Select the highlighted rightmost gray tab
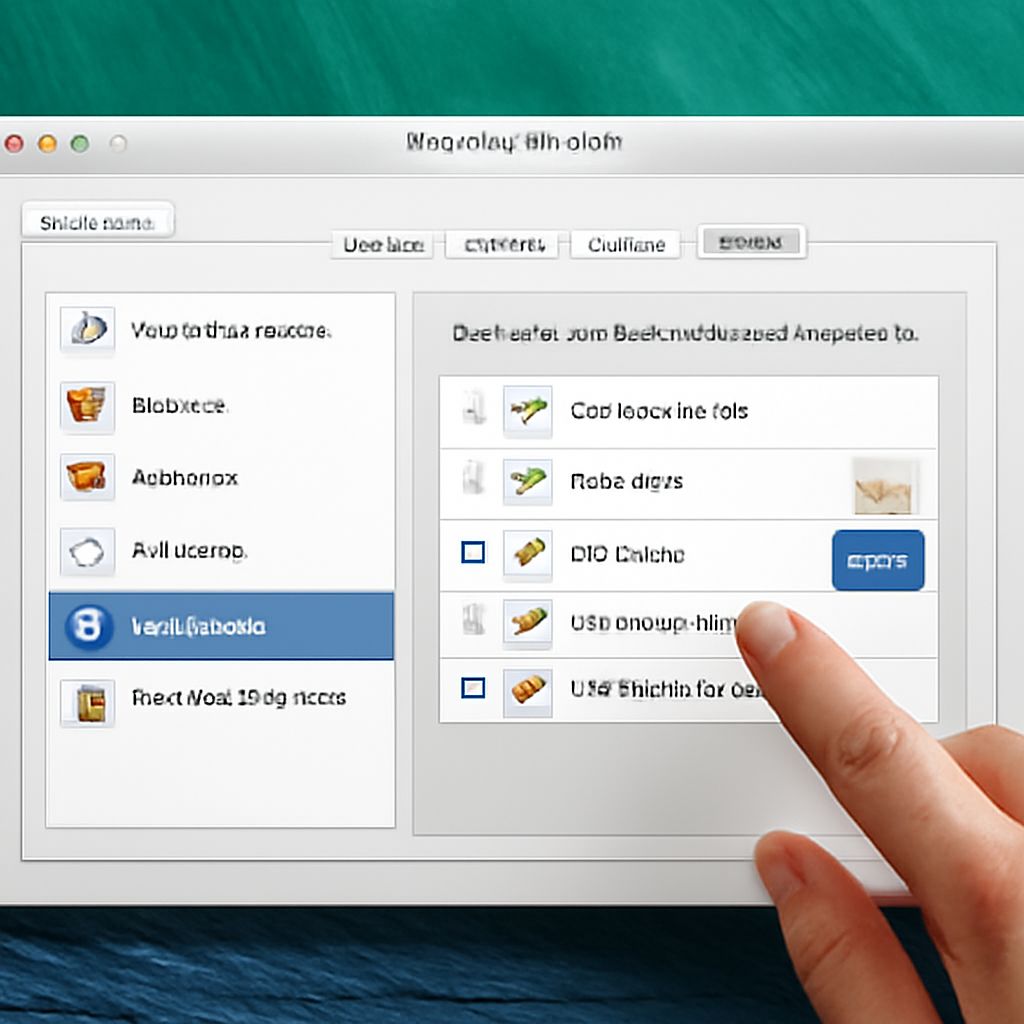Screen dimensions: 1024x1024 (x=751, y=242)
